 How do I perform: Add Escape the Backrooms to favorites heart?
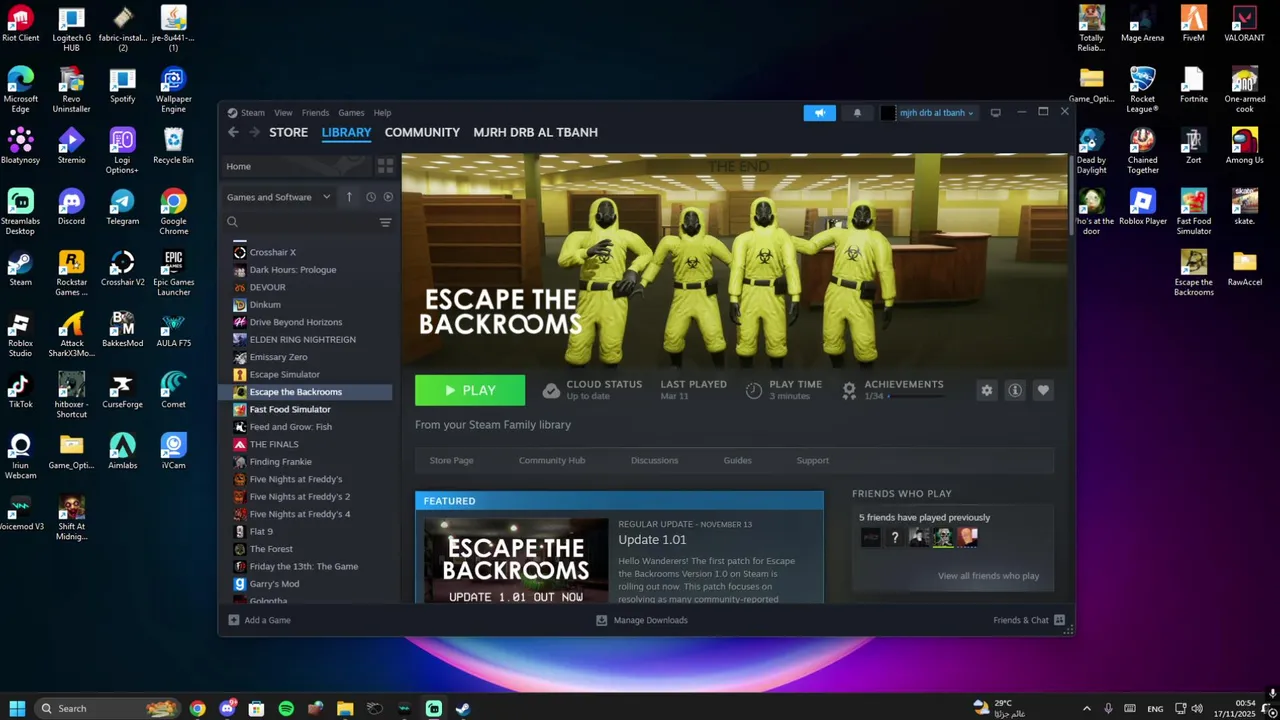pos(1043,390)
